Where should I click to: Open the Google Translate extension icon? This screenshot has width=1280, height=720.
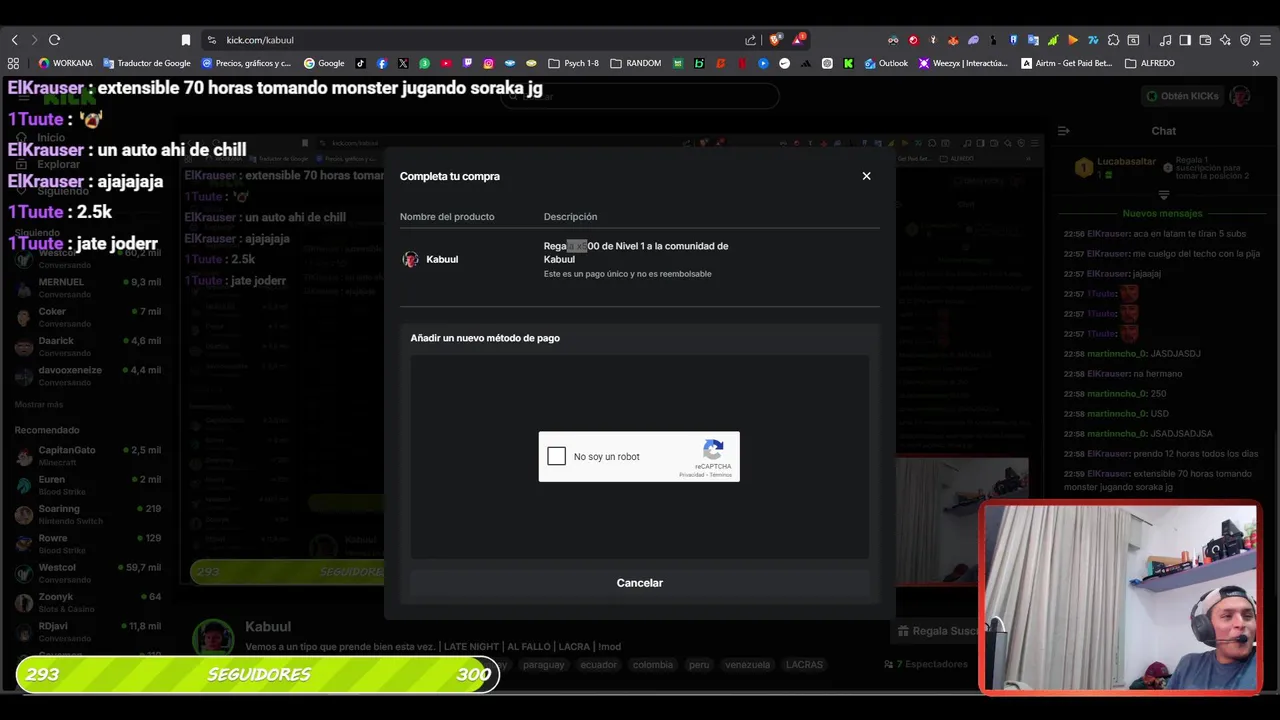point(1033,40)
